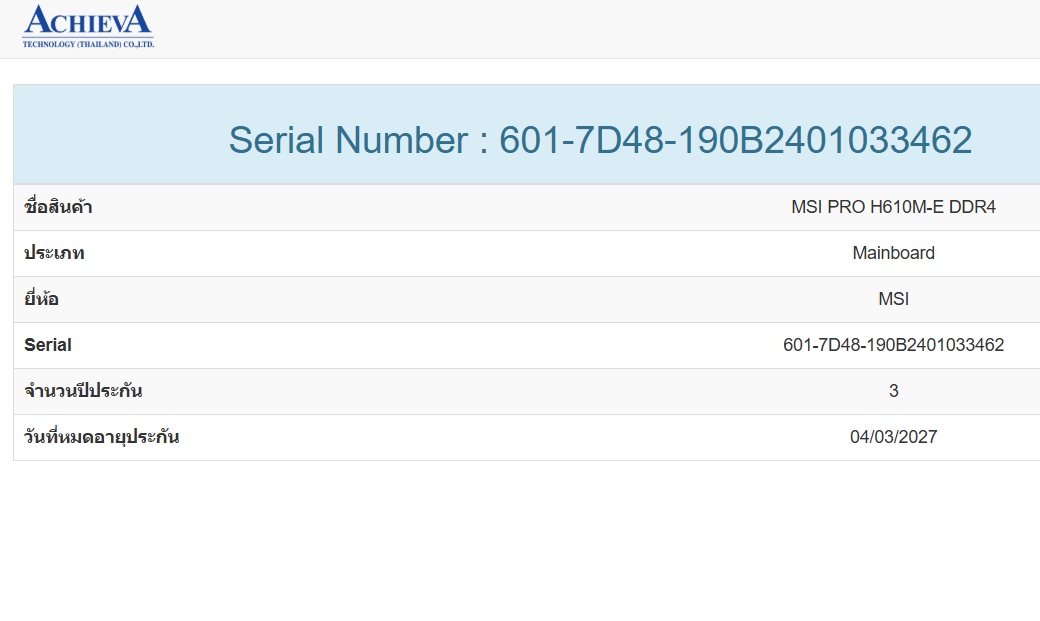Click the ประเภท row label
1040x621 pixels.
[x=54, y=253]
